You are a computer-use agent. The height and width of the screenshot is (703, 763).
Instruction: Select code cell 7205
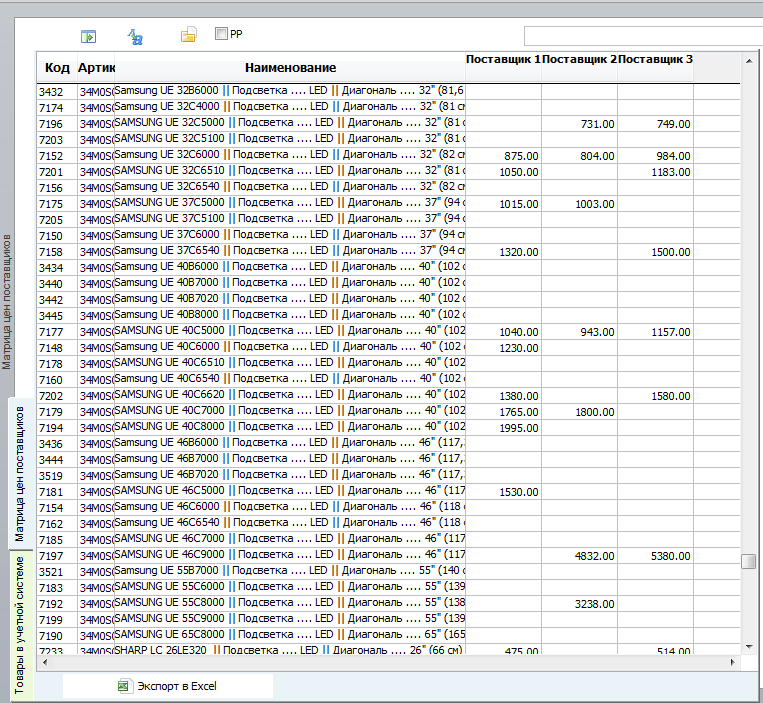coord(57,220)
